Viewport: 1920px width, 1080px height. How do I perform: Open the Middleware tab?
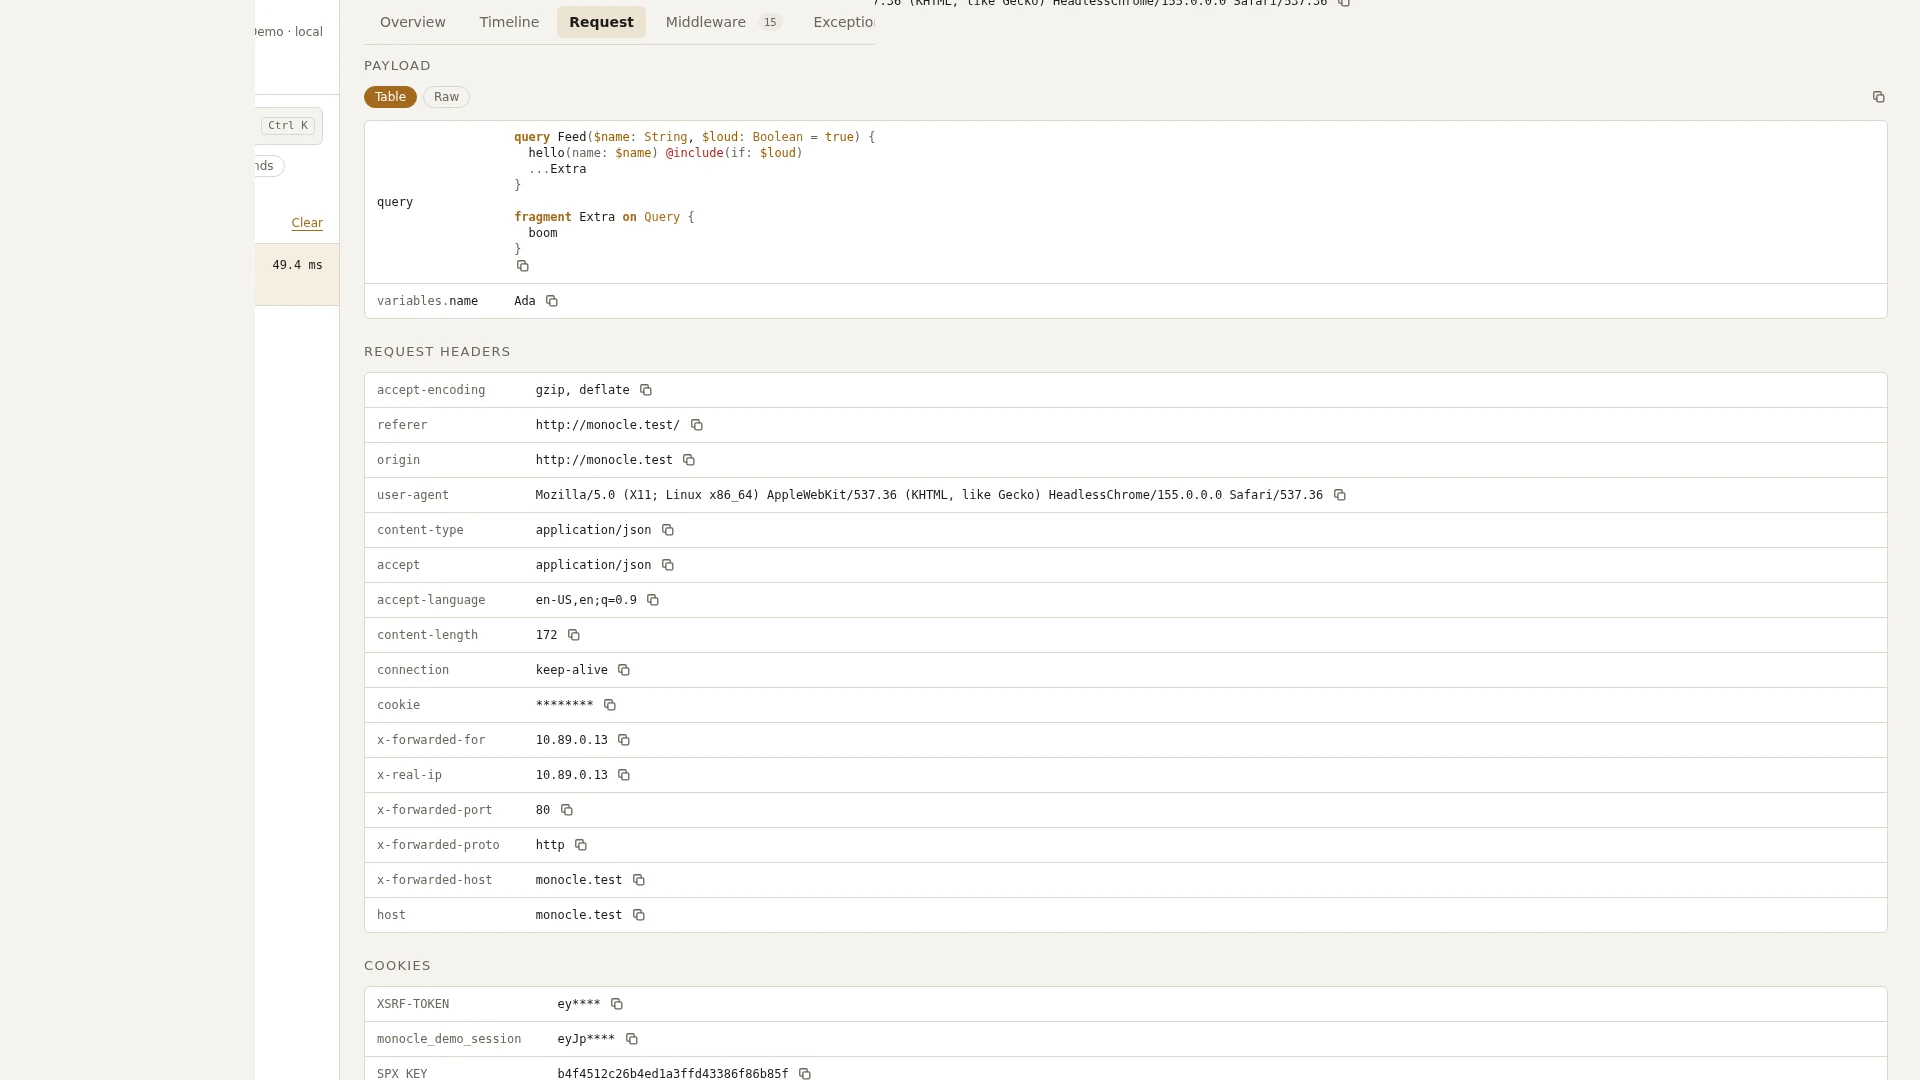723,22
